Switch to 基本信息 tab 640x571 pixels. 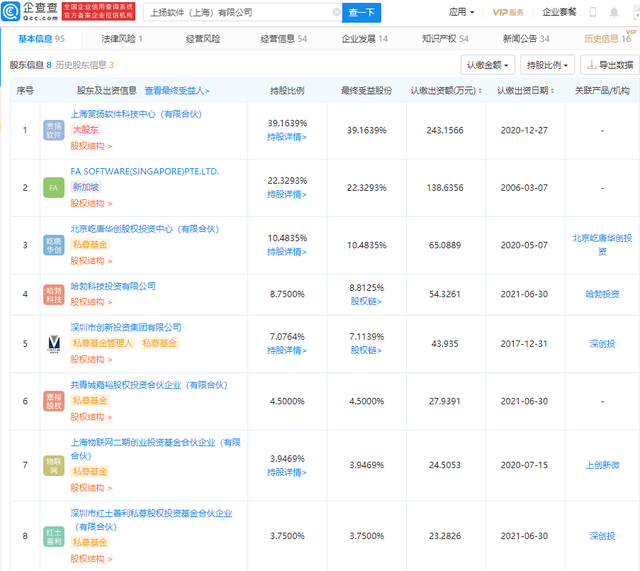point(41,39)
